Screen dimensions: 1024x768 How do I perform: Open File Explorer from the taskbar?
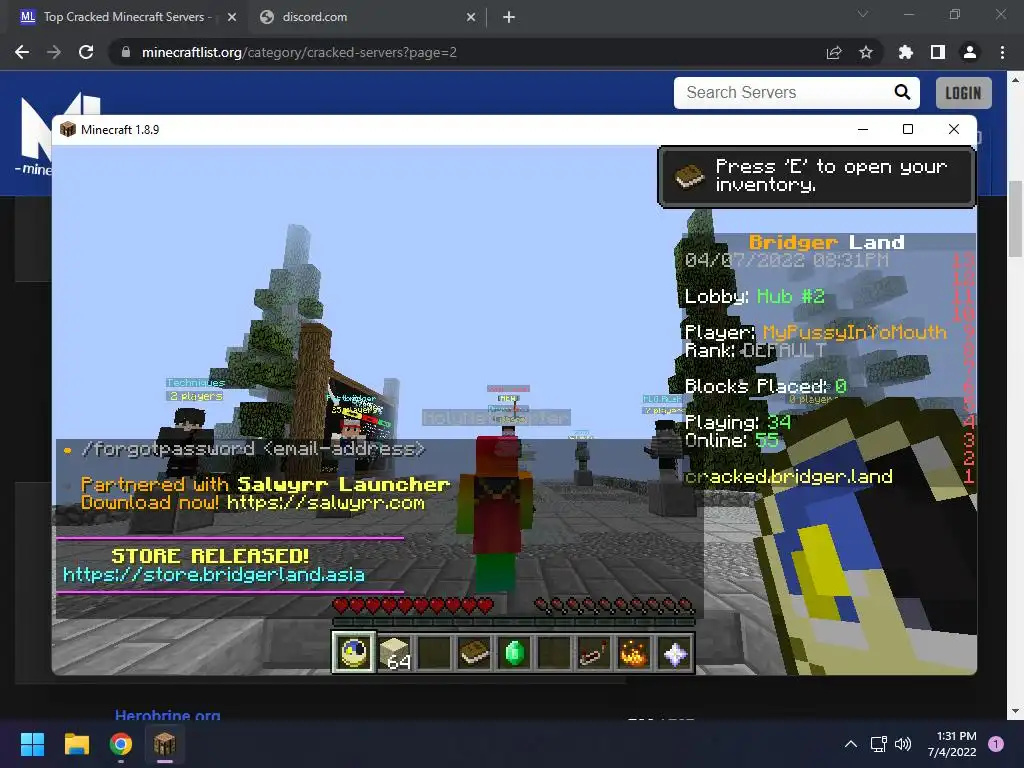76,744
